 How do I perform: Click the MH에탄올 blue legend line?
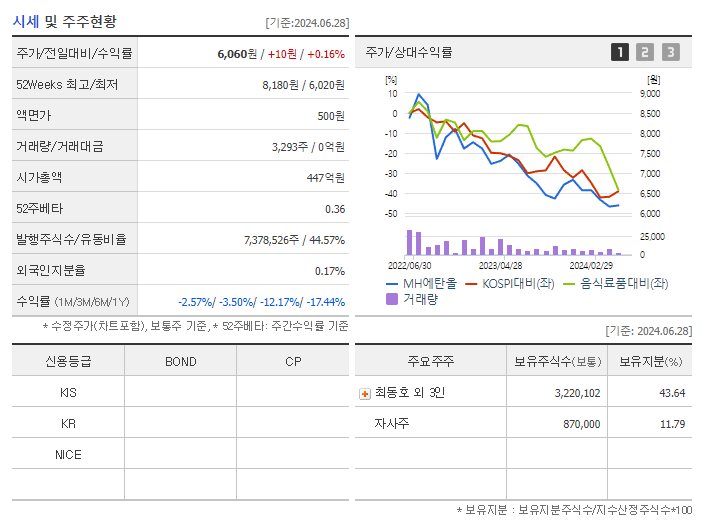392,284
